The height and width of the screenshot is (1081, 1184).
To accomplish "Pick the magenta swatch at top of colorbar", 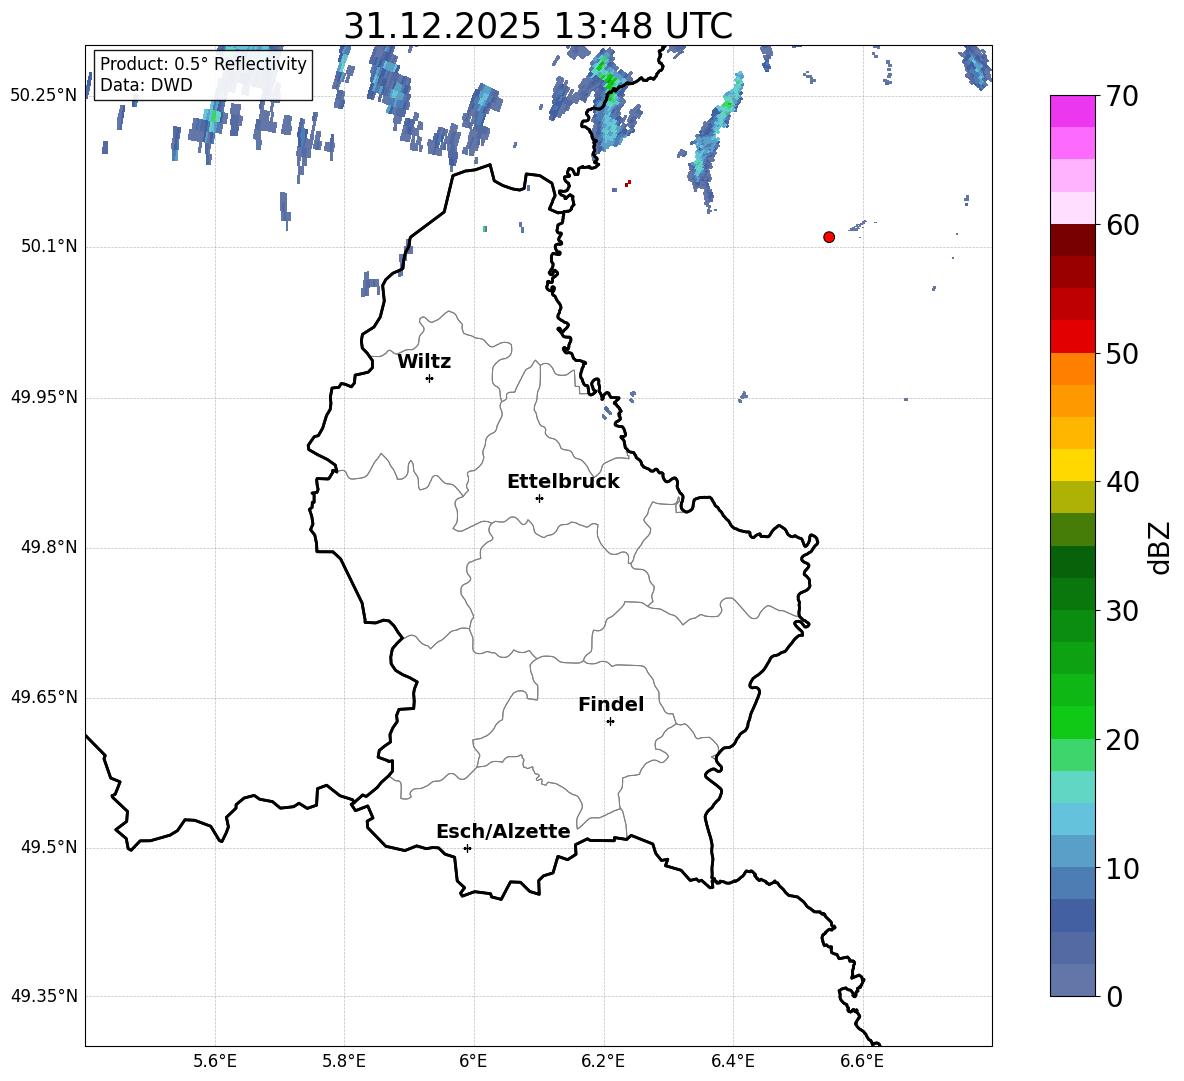I will [x=1072, y=110].
